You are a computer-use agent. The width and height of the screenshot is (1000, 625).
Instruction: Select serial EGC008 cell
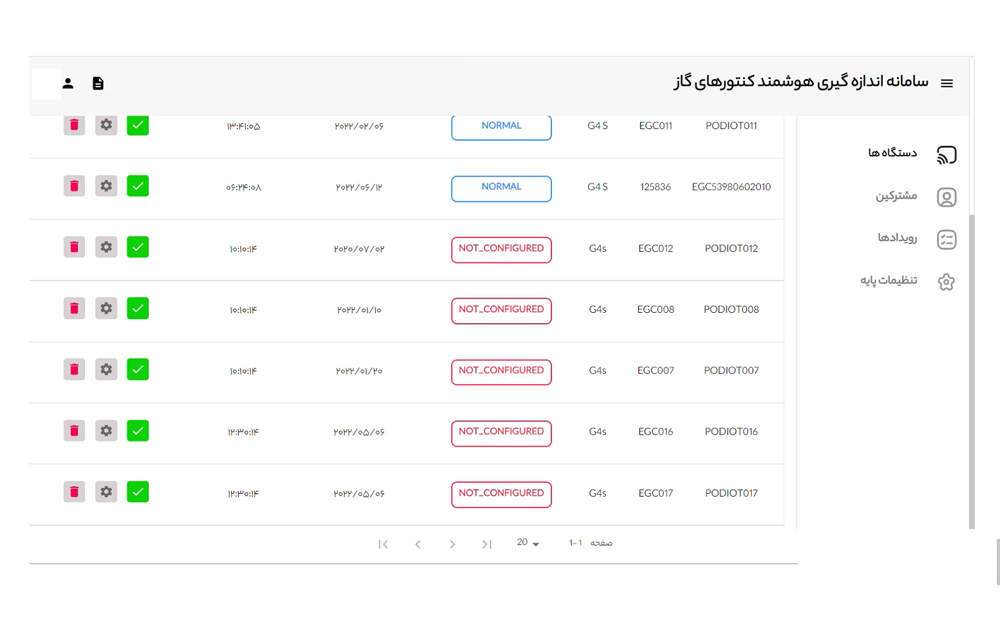[x=656, y=309]
